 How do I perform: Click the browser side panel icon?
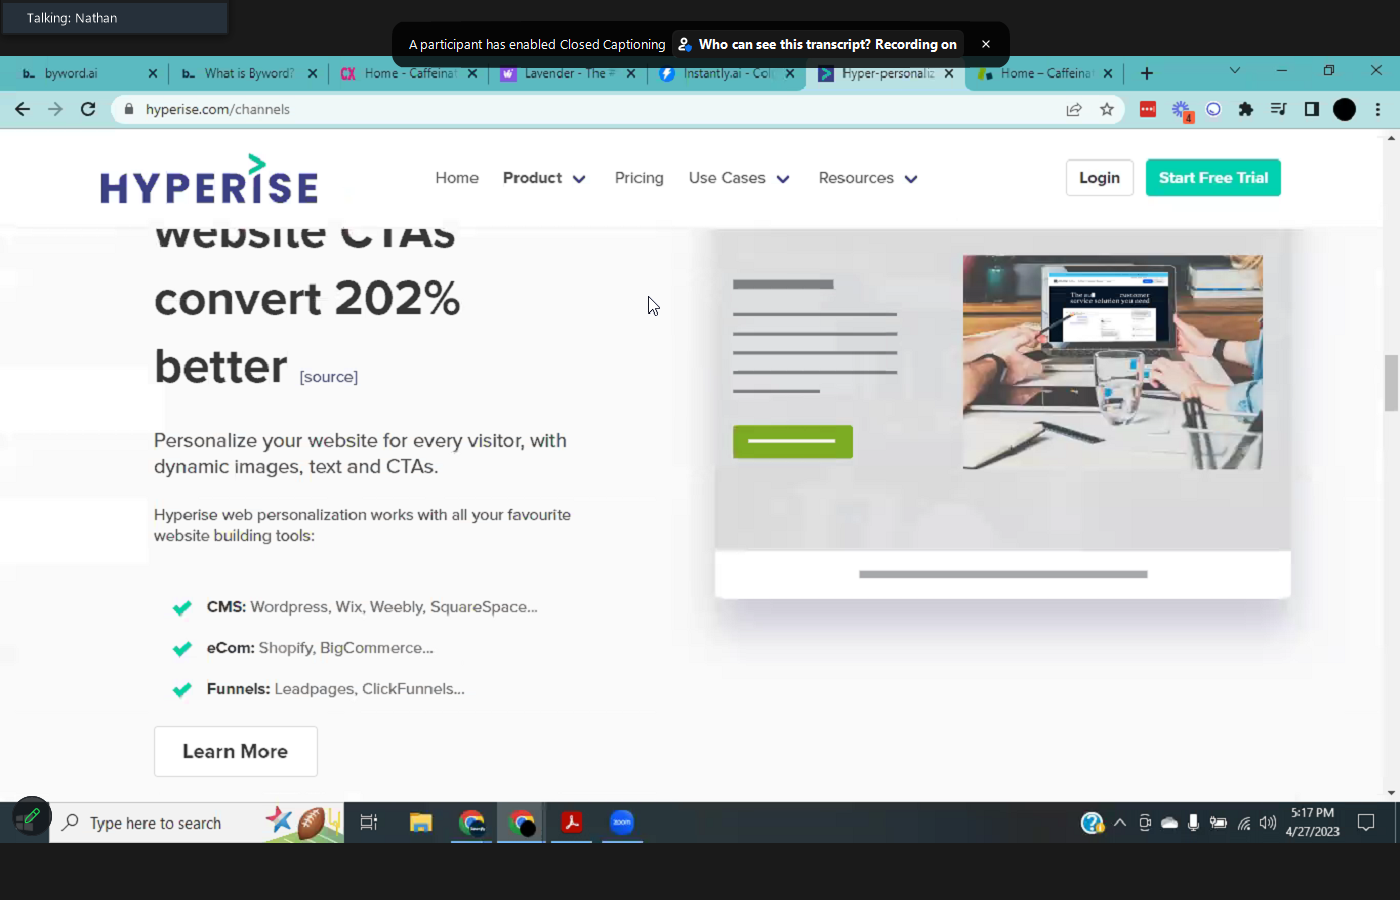click(1311, 109)
